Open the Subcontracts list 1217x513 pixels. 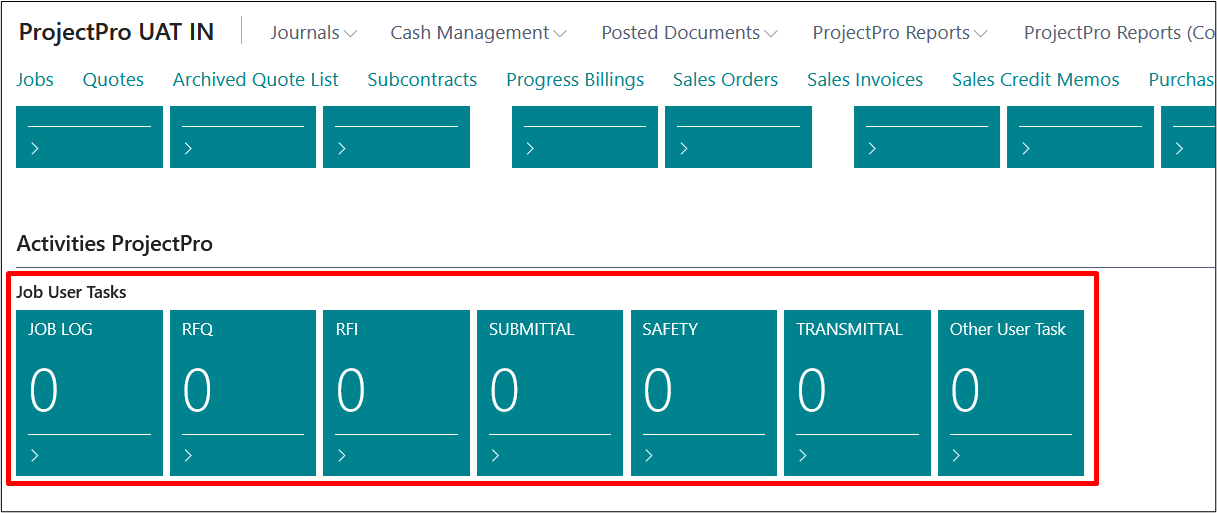click(x=422, y=80)
